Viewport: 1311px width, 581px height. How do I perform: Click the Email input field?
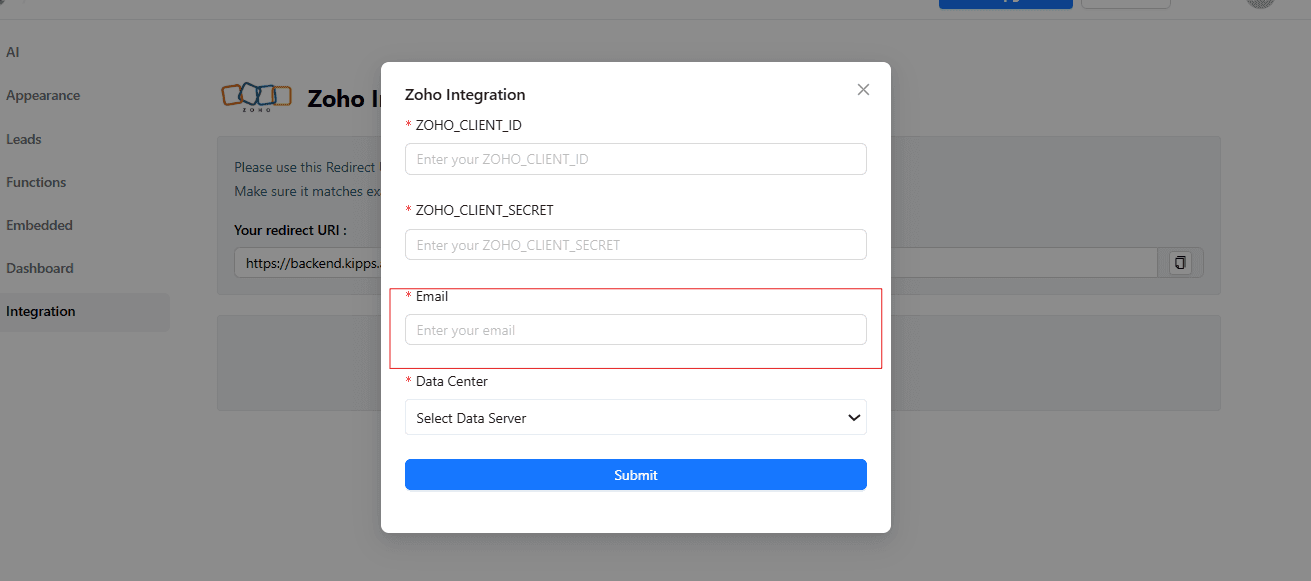pyautogui.click(x=635, y=330)
